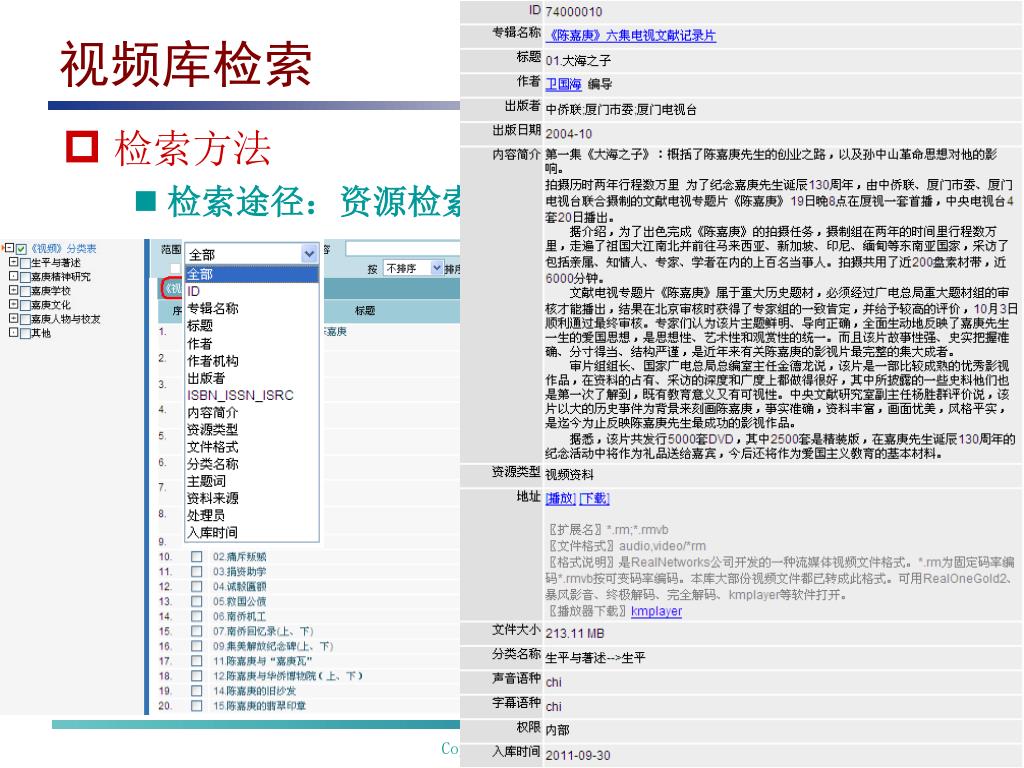Close the 范围 dropdown via its arrow
Screen dimensions: 1024x768
tap(310, 253)
